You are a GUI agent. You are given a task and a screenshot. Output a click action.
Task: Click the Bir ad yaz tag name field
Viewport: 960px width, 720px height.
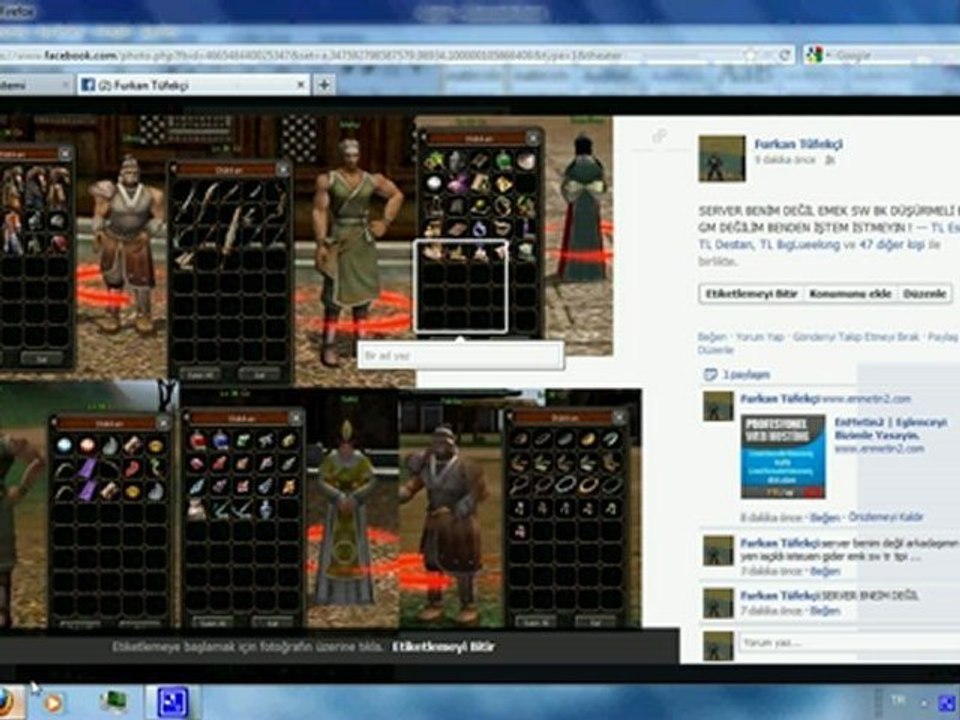click(460, 355)
